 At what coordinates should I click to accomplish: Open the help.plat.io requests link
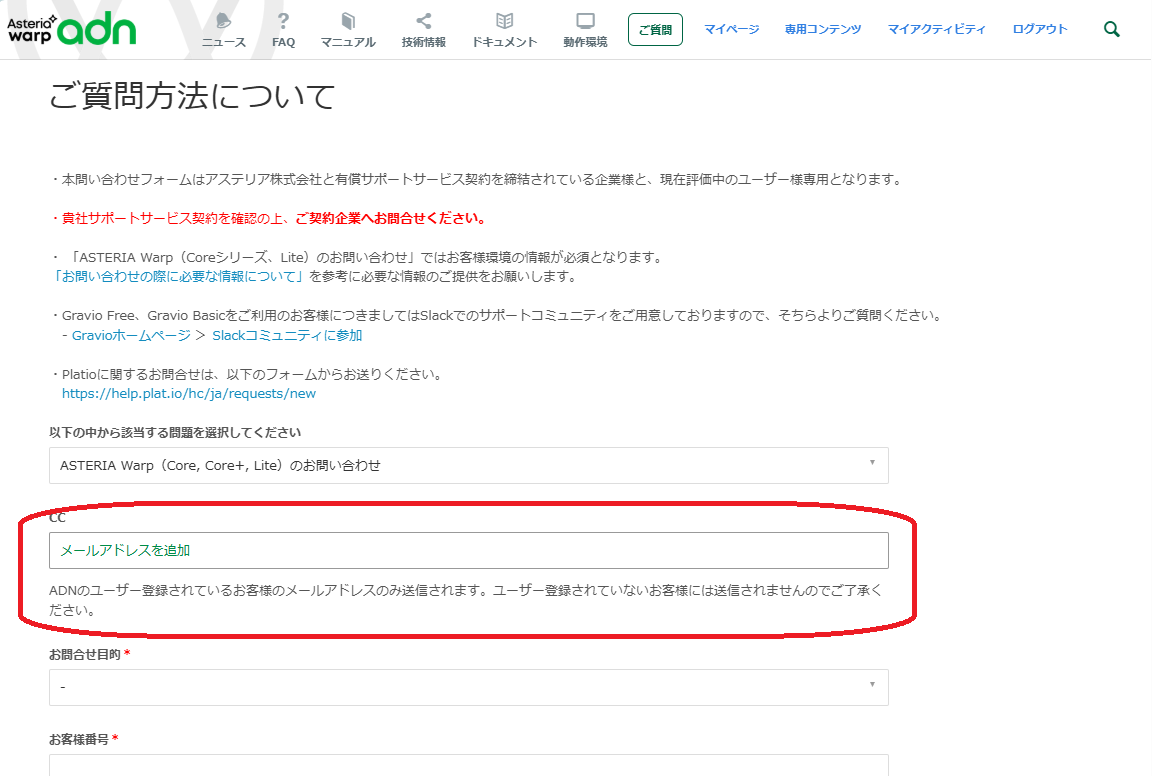pos(189,393)
